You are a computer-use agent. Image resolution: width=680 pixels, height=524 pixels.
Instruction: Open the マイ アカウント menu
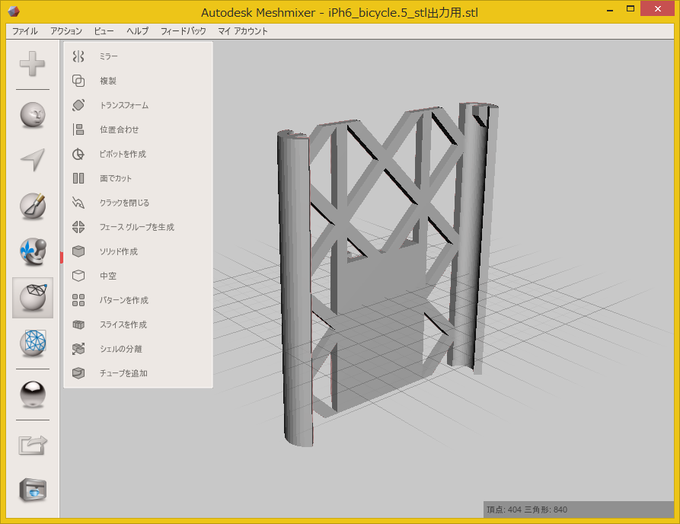click(242, 31)
